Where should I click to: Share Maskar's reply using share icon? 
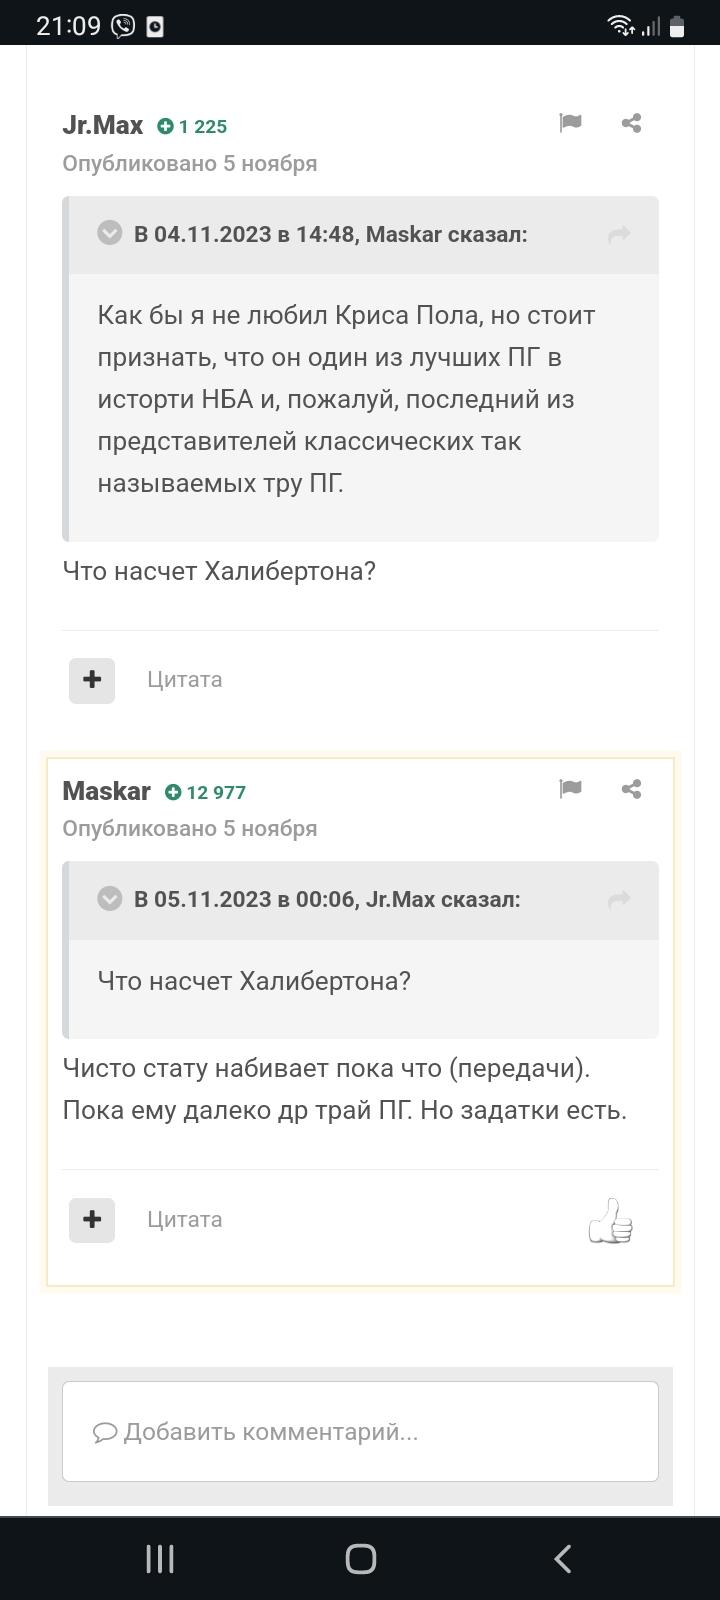pyautogui.click(x=631, y=789)
